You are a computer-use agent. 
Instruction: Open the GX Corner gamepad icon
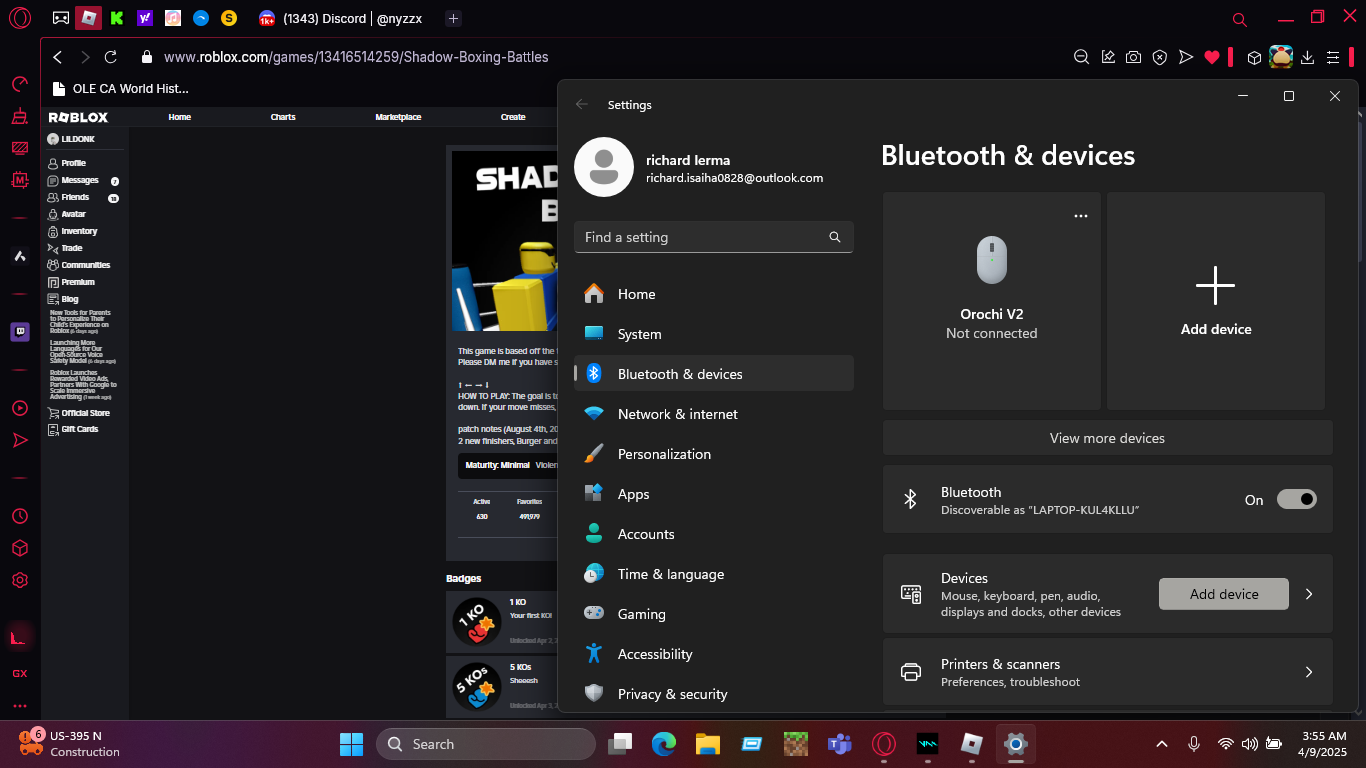click(x=61, y=18)
